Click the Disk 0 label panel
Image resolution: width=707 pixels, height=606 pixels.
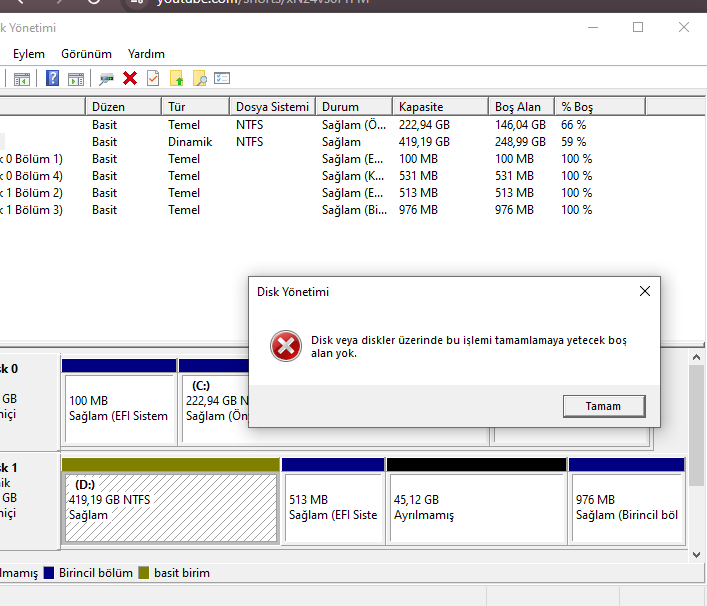pyautogui.click(x=29, y=402)
